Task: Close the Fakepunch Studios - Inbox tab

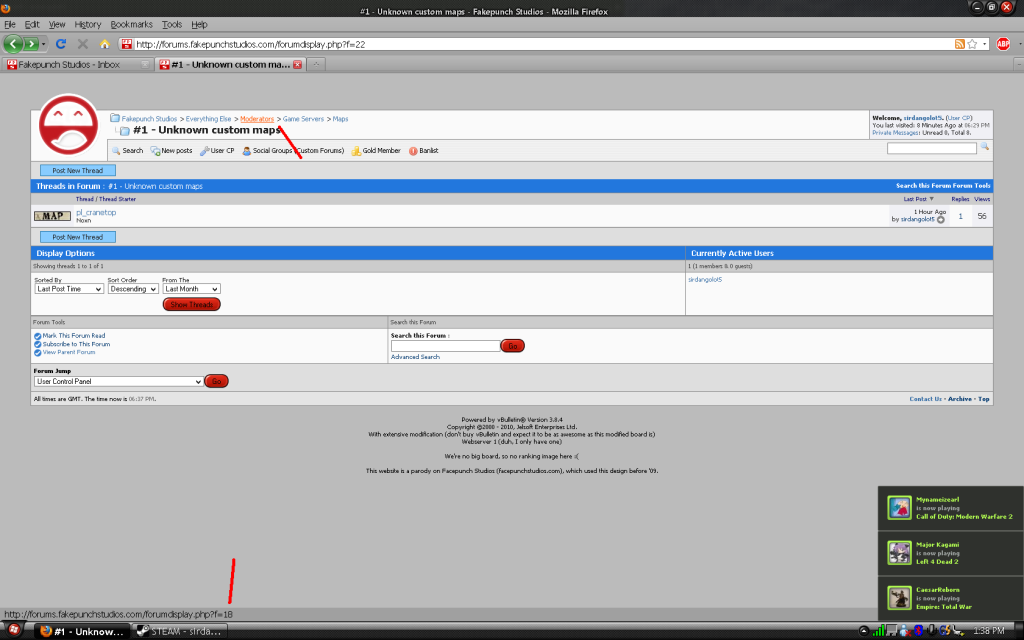Action: coord(145,65)
